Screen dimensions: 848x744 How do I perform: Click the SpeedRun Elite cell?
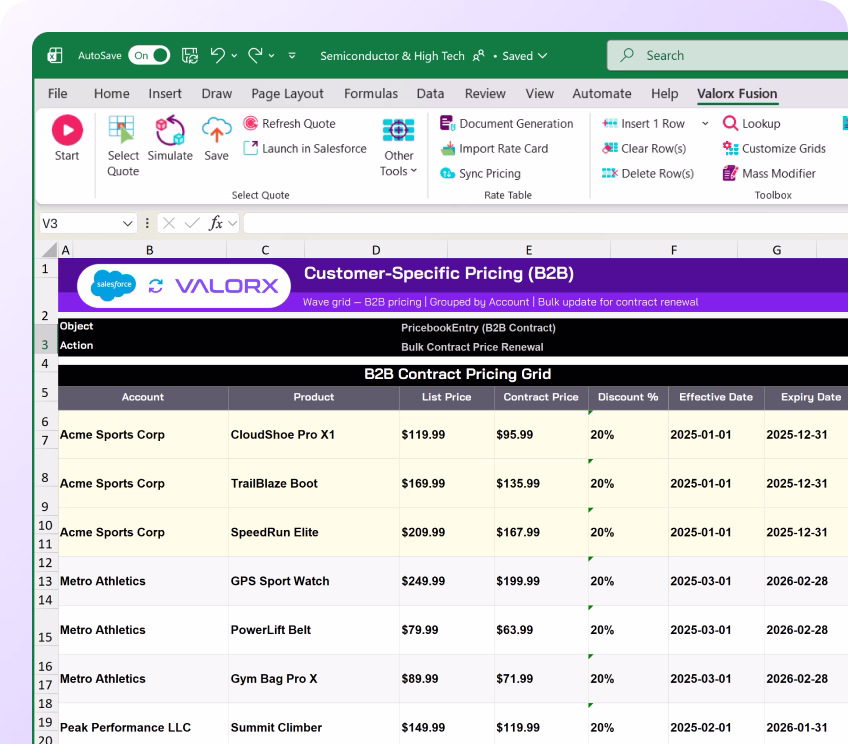[314, 533]
